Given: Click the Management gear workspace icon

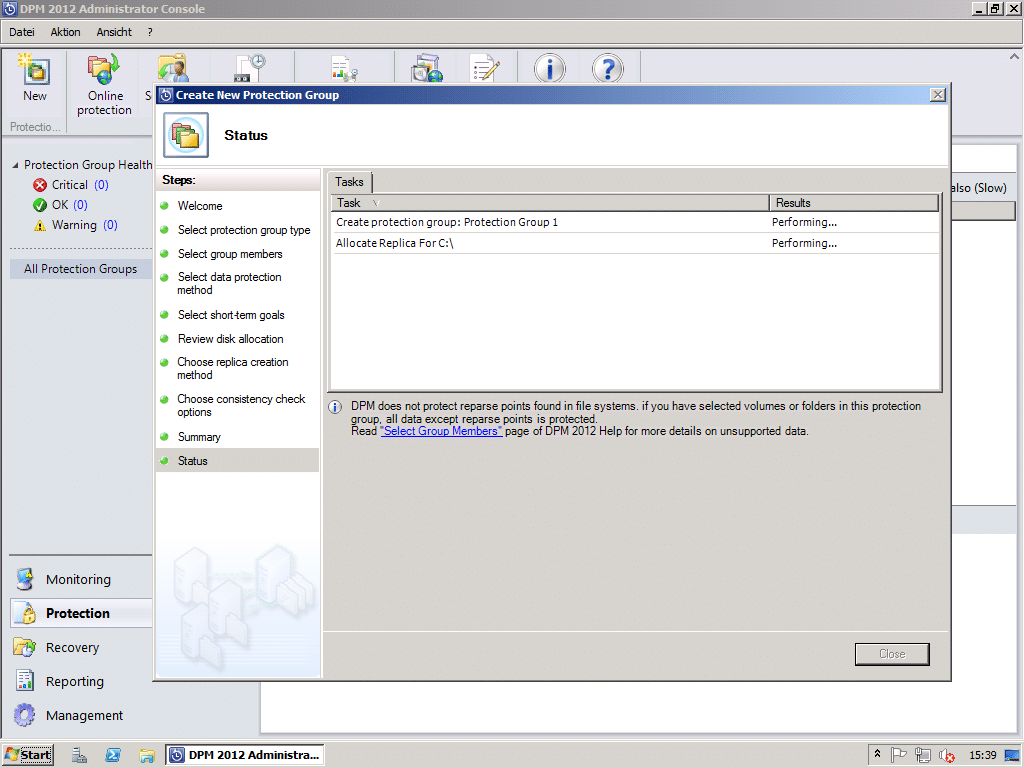Looking at the screenshot, I should 25,715.
